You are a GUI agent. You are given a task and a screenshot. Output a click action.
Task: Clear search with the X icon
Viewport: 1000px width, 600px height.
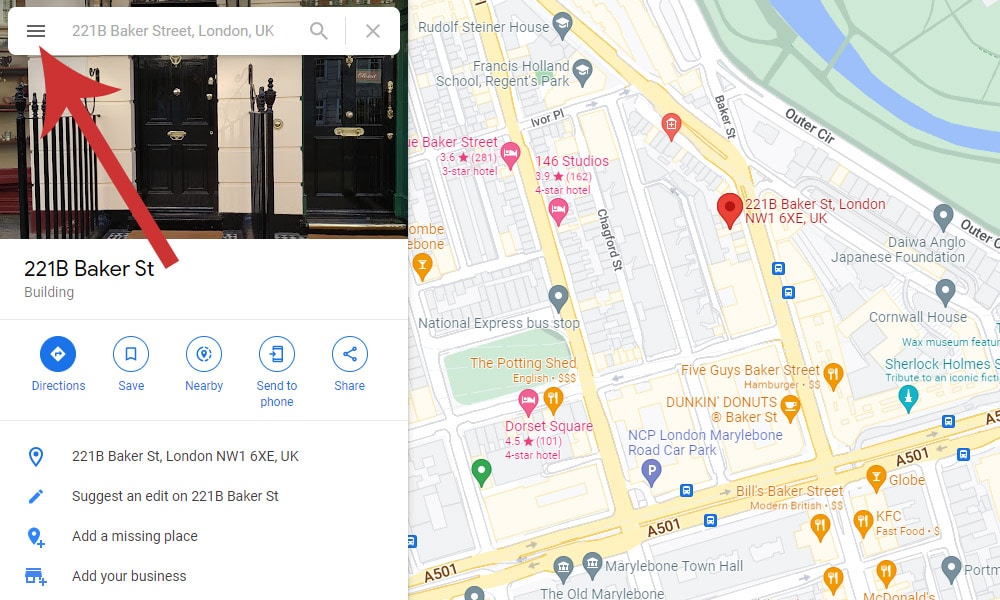[x=373, y=31]
